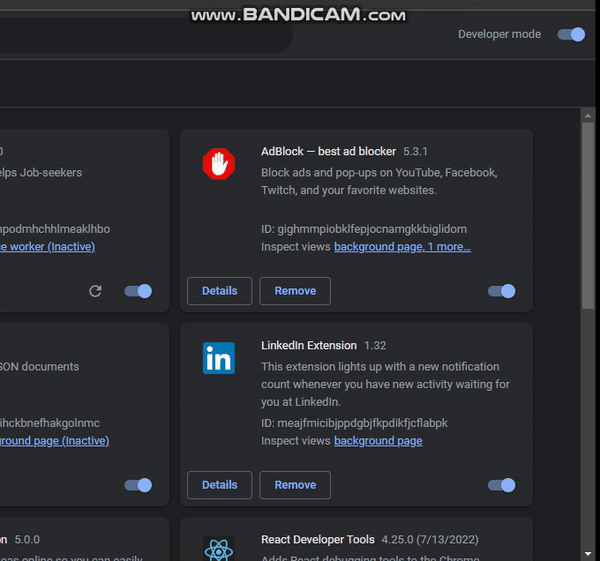
Task: Open AdBlock's background page inspect link
Action: click(x=379, y=246)
